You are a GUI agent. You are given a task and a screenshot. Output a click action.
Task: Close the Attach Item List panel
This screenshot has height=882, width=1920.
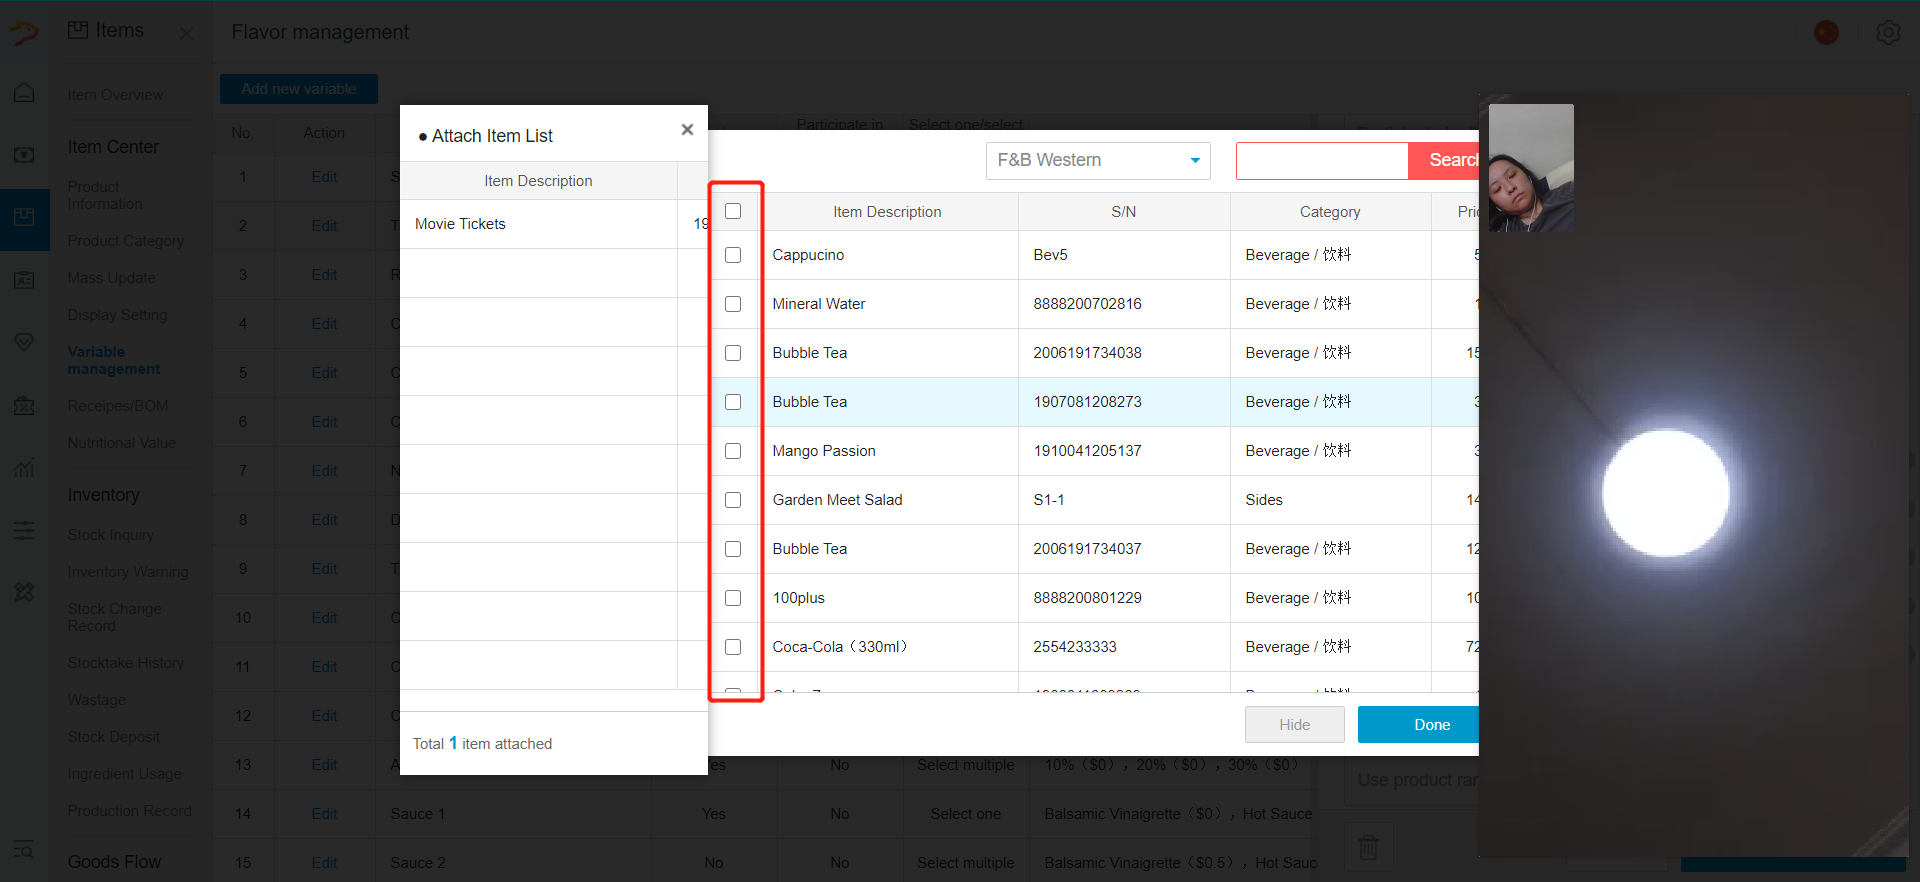point(687,130)
